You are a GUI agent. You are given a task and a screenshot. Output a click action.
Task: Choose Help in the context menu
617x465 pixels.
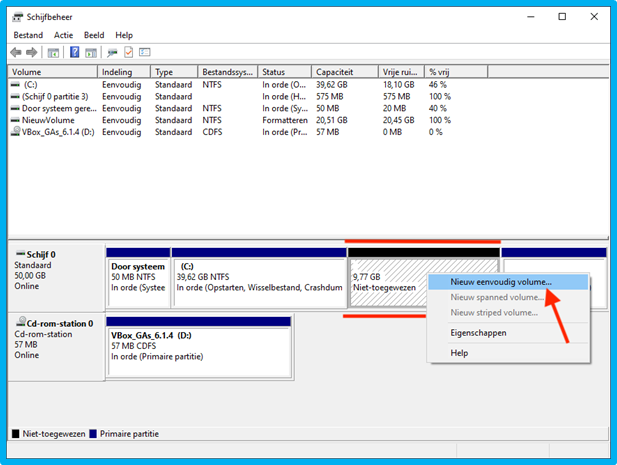[508, 353]
